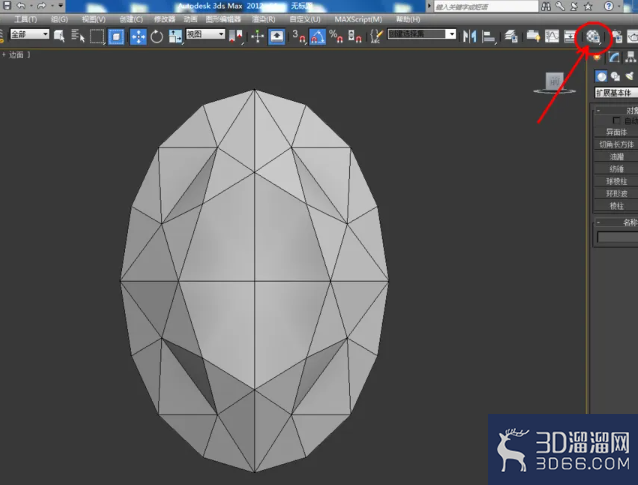Screen dimensions: 638x485
Task: Open the 帮助(H) menu
Action: coord(408,19)
